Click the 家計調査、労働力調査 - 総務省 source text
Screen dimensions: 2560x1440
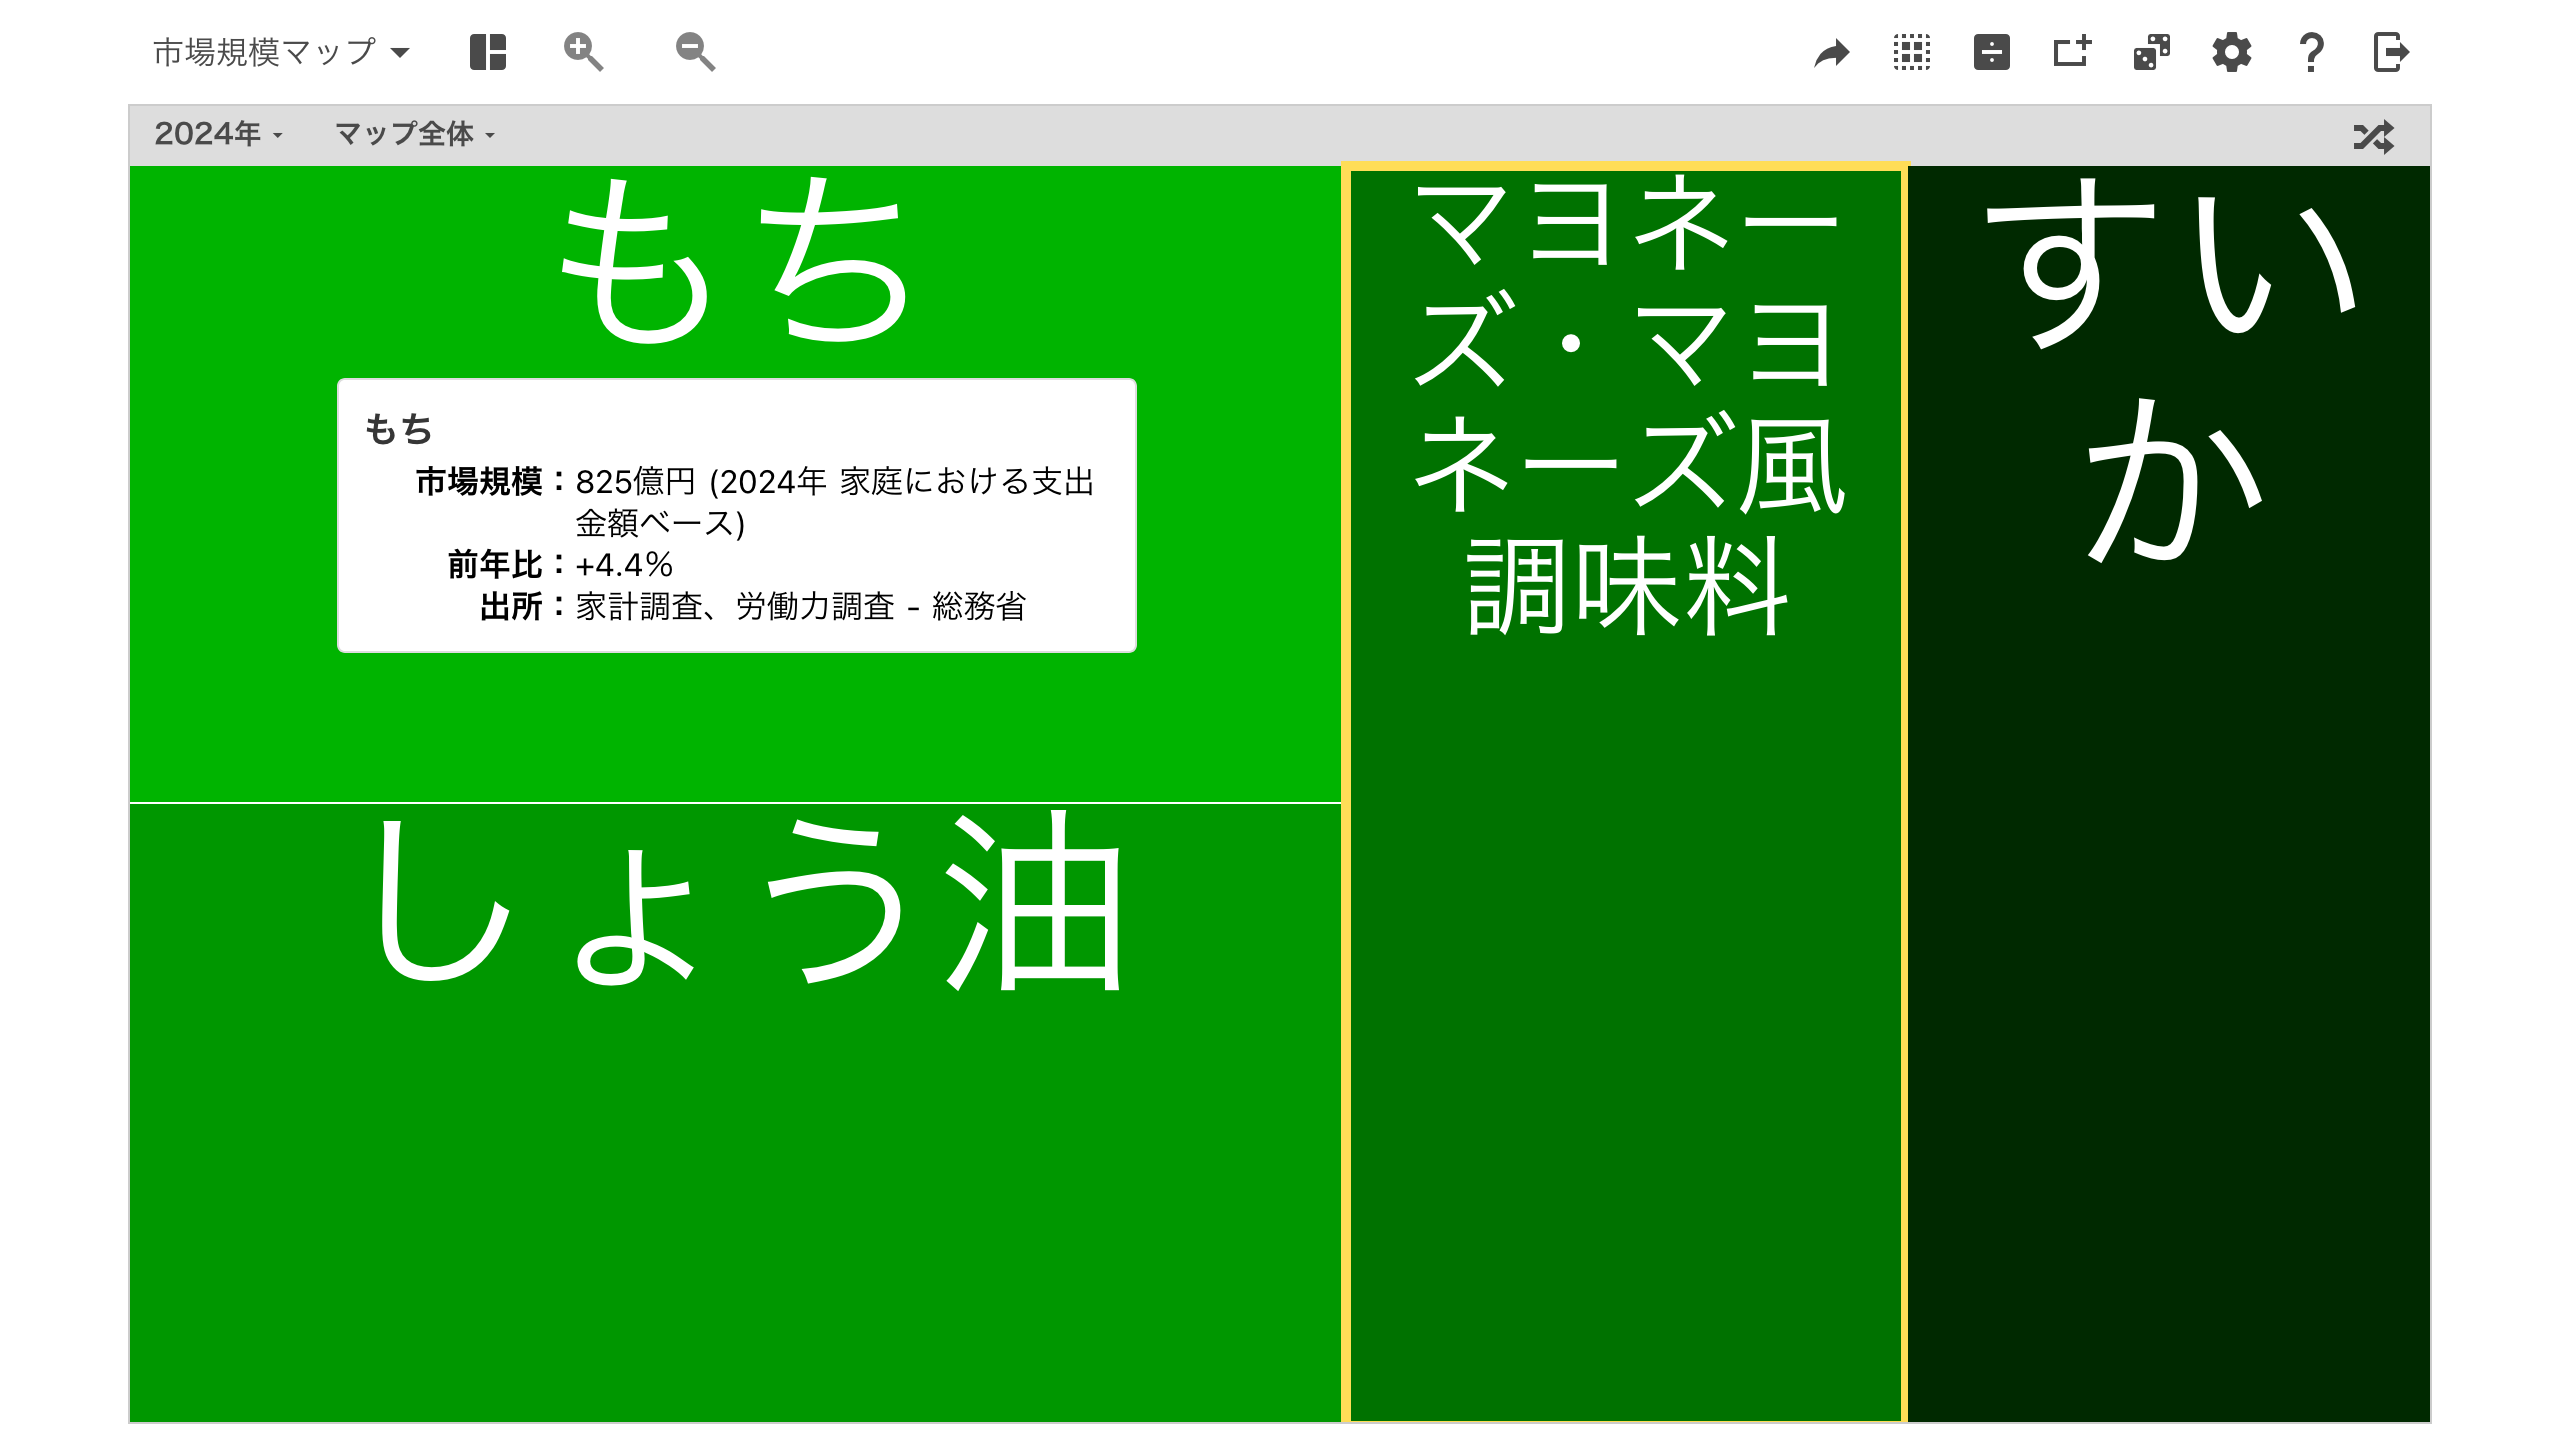coord(801,606)
